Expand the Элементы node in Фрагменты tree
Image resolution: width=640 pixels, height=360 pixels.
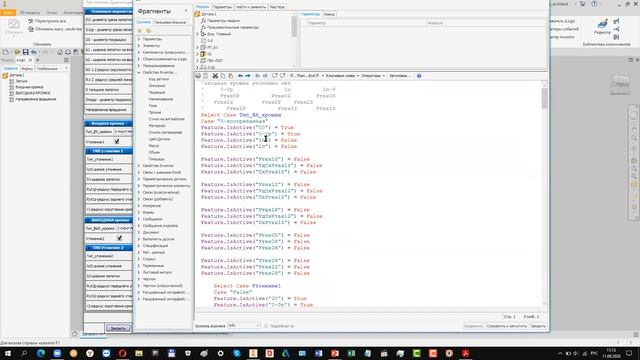pyautogui.click(x=139, y=46)
